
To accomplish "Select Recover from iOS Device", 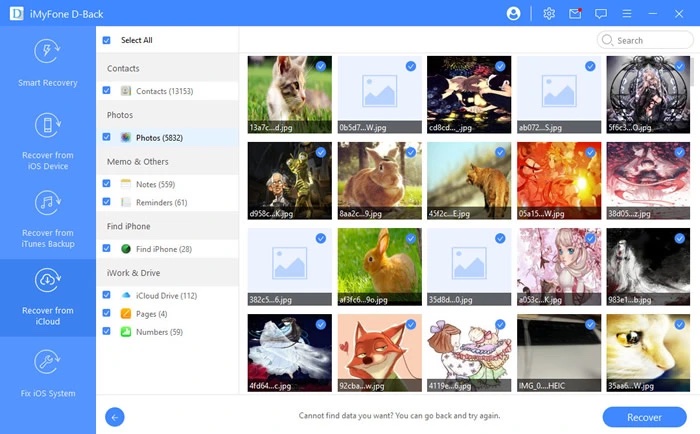I will point(48,141).
